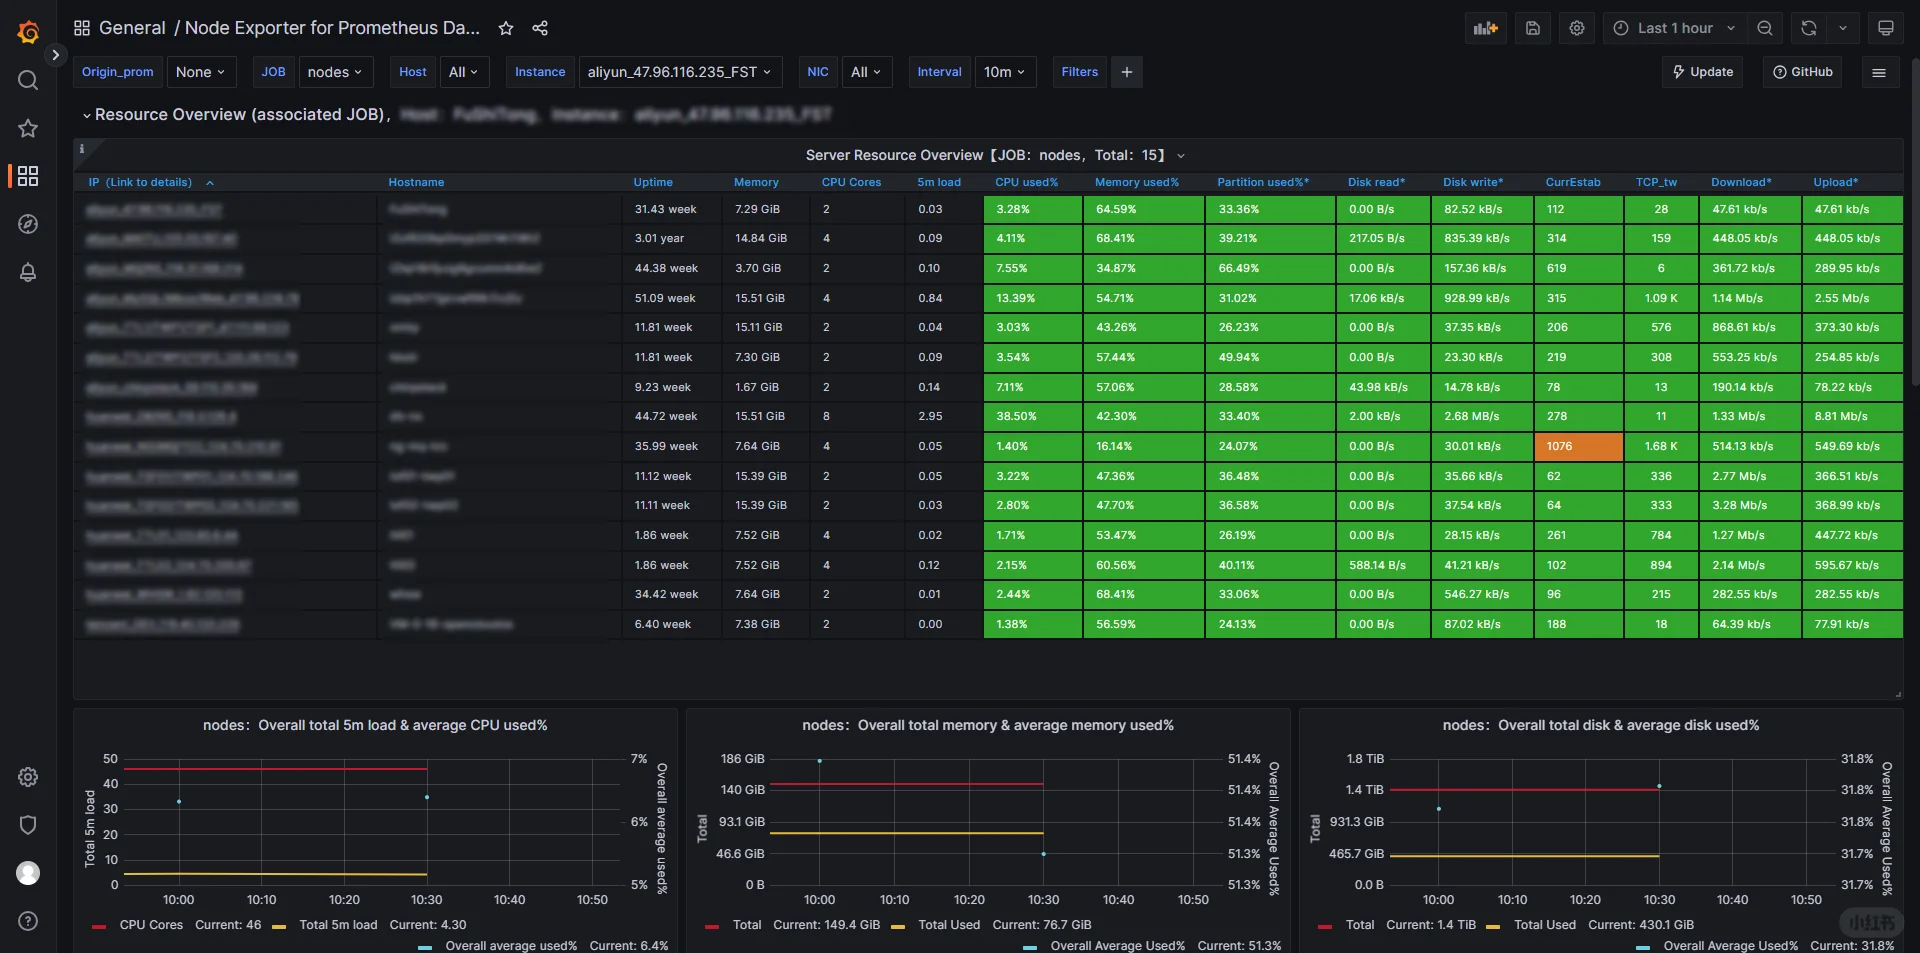
Task: Expand the sidebar with the arrow toggle
Action: (56, 55)
